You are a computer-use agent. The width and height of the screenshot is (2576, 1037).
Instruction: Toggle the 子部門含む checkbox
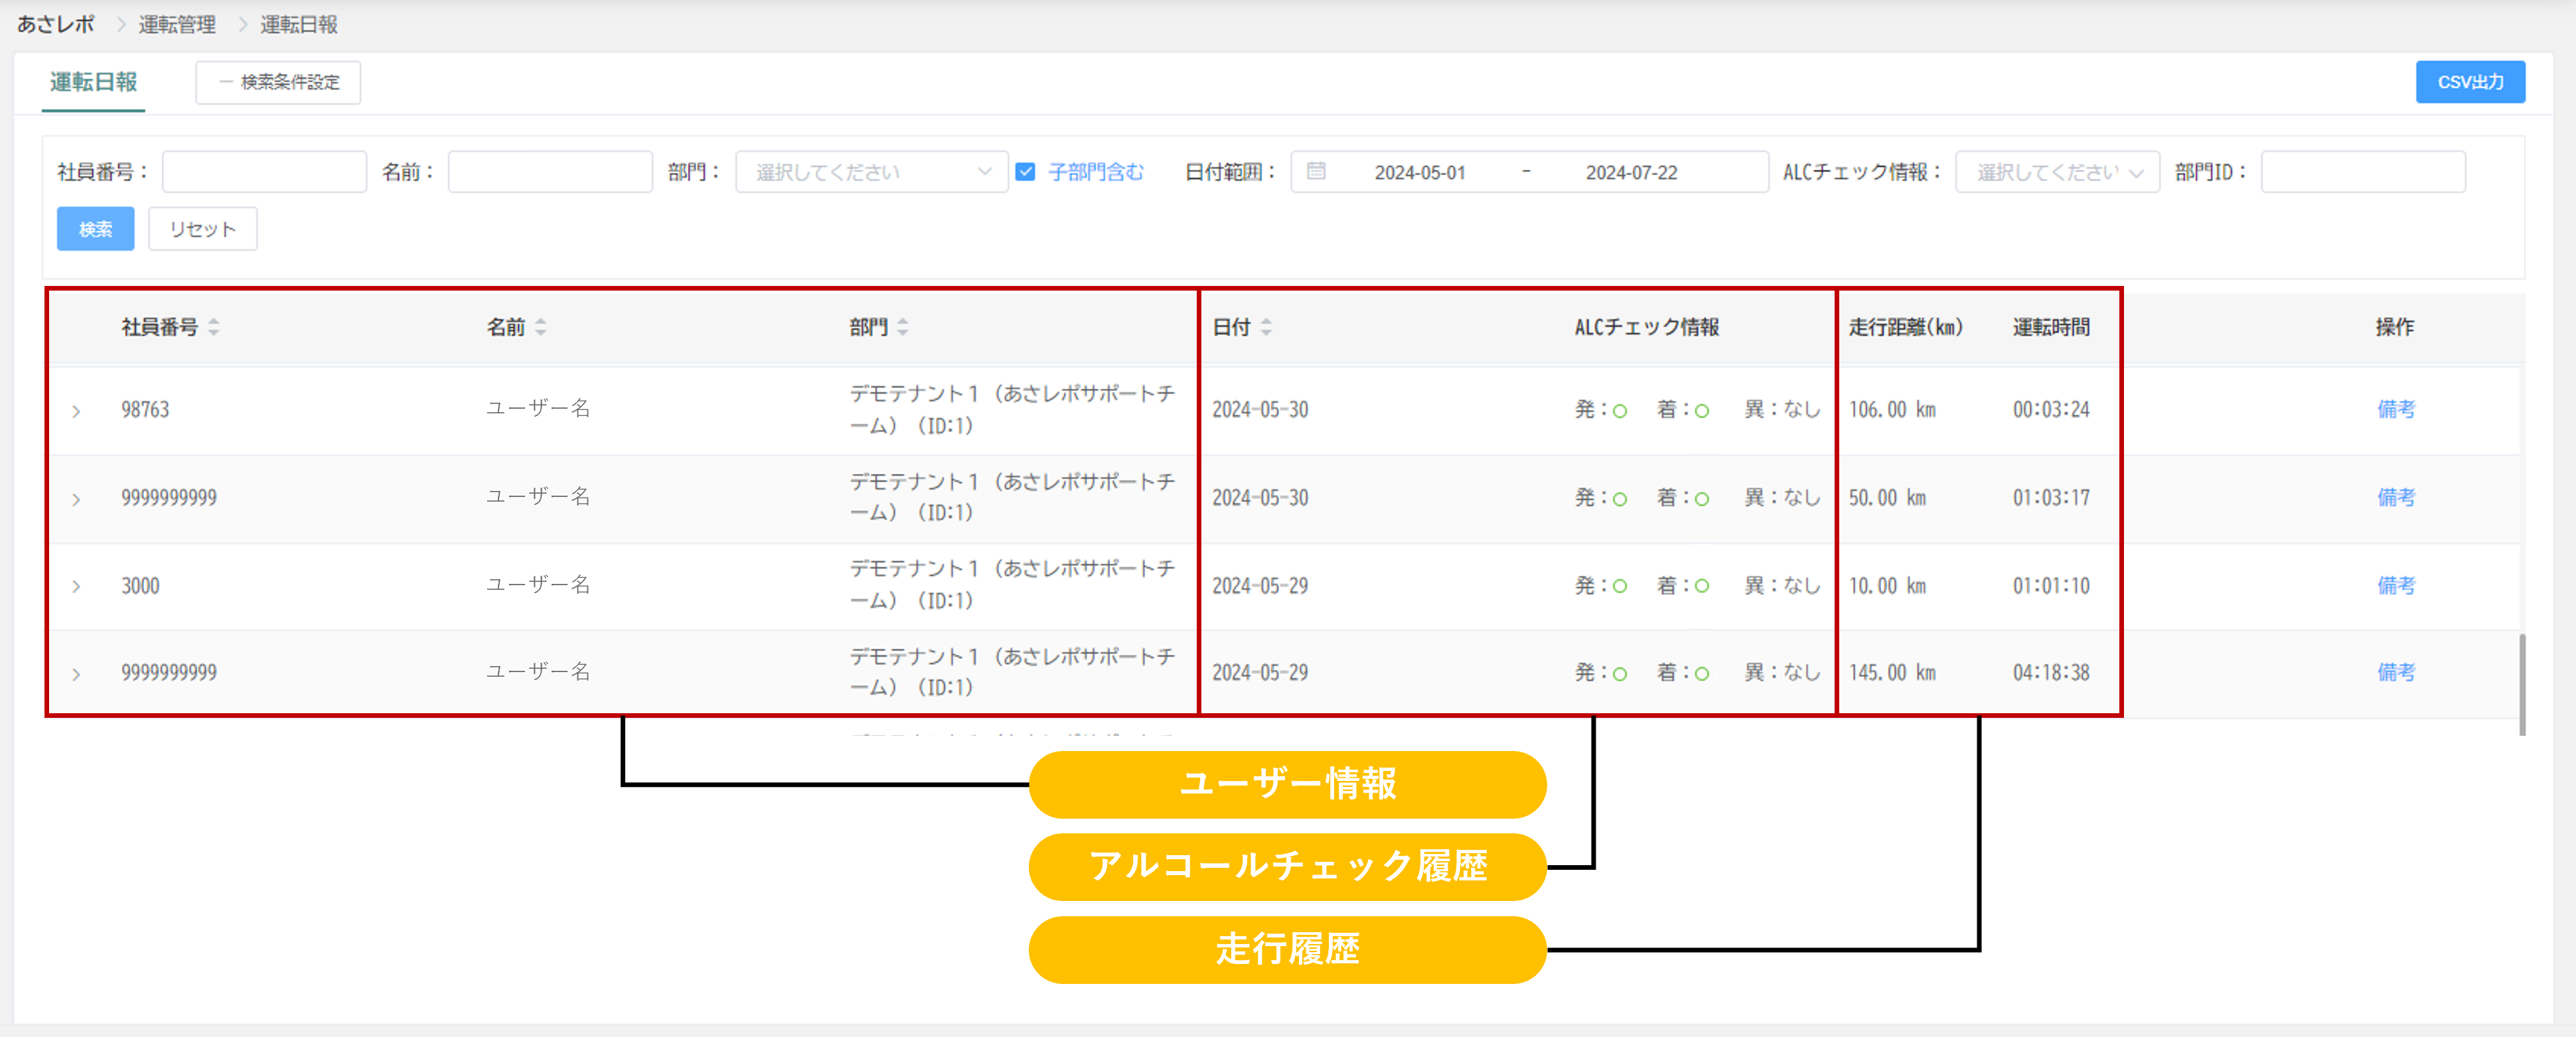[x=1025, y=172]
